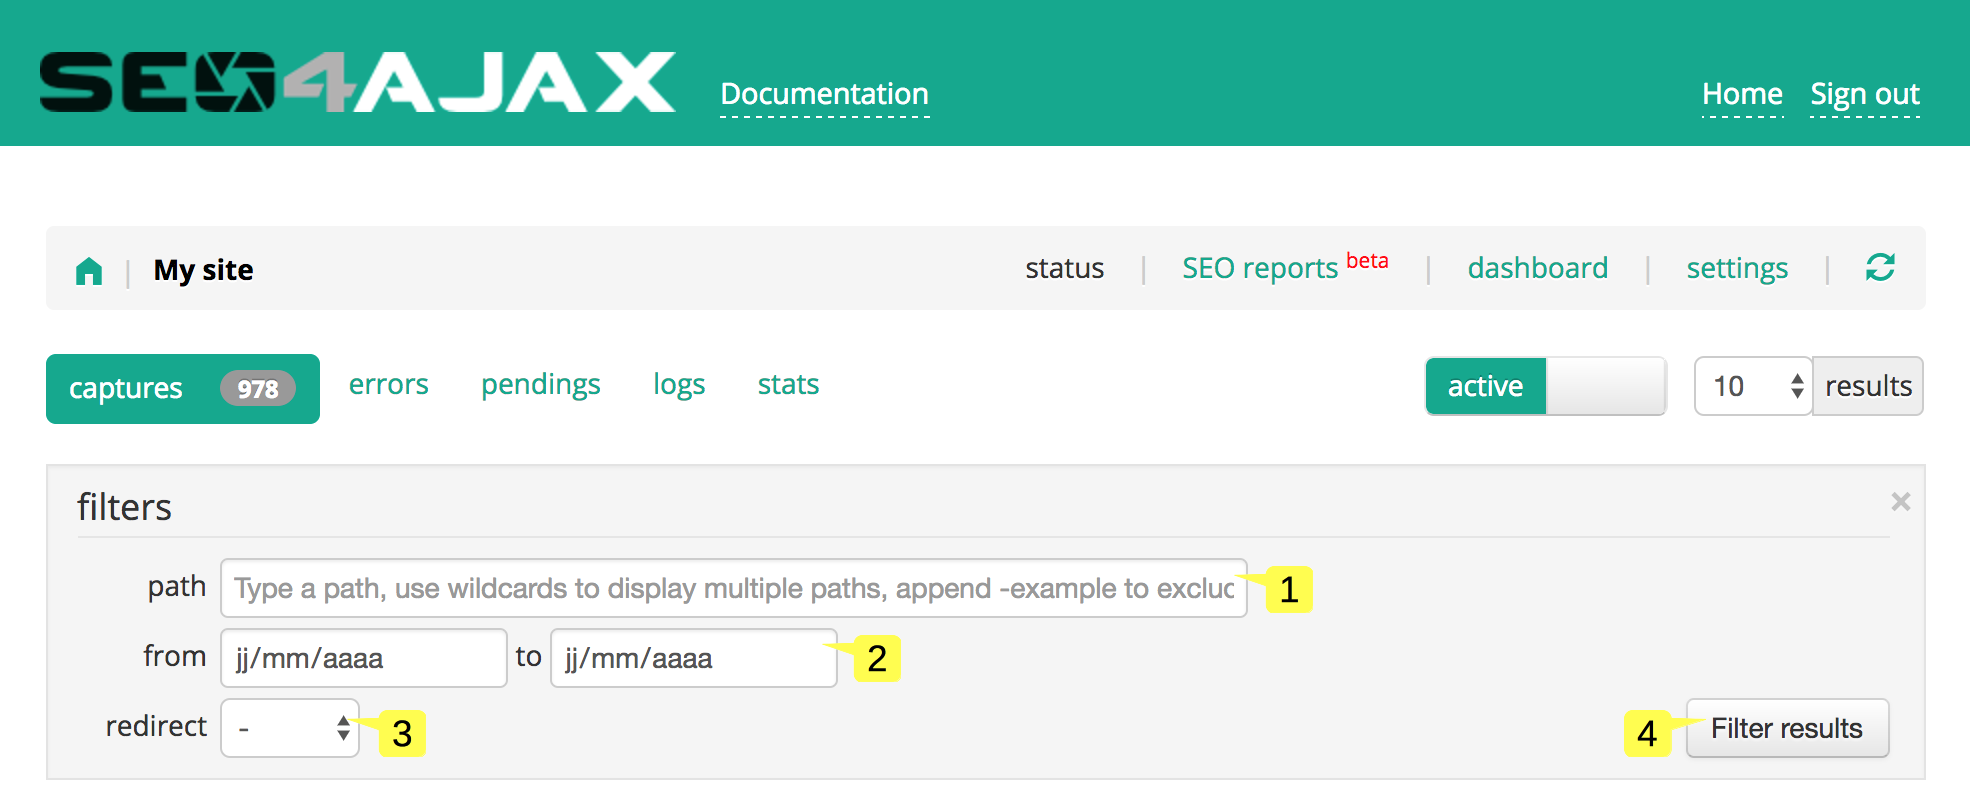
Task: Open the stats tab
Action: point(788,384)
